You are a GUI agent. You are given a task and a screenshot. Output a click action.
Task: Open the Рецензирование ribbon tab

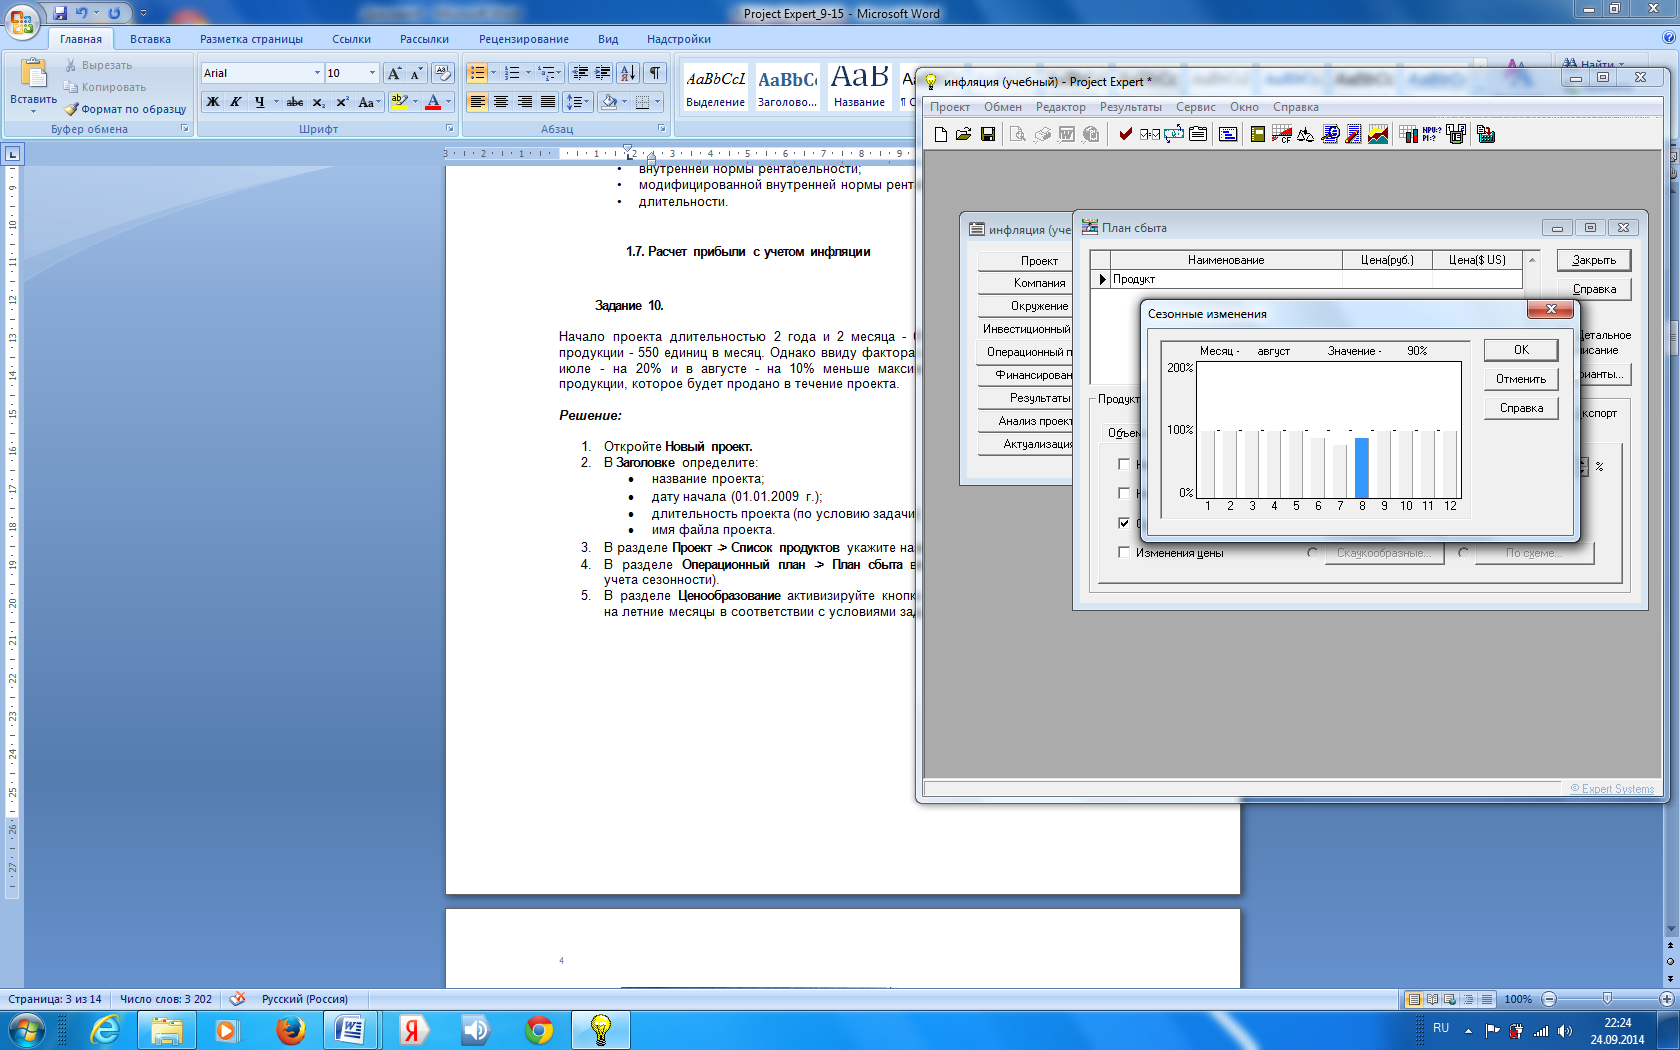[524, 39]
